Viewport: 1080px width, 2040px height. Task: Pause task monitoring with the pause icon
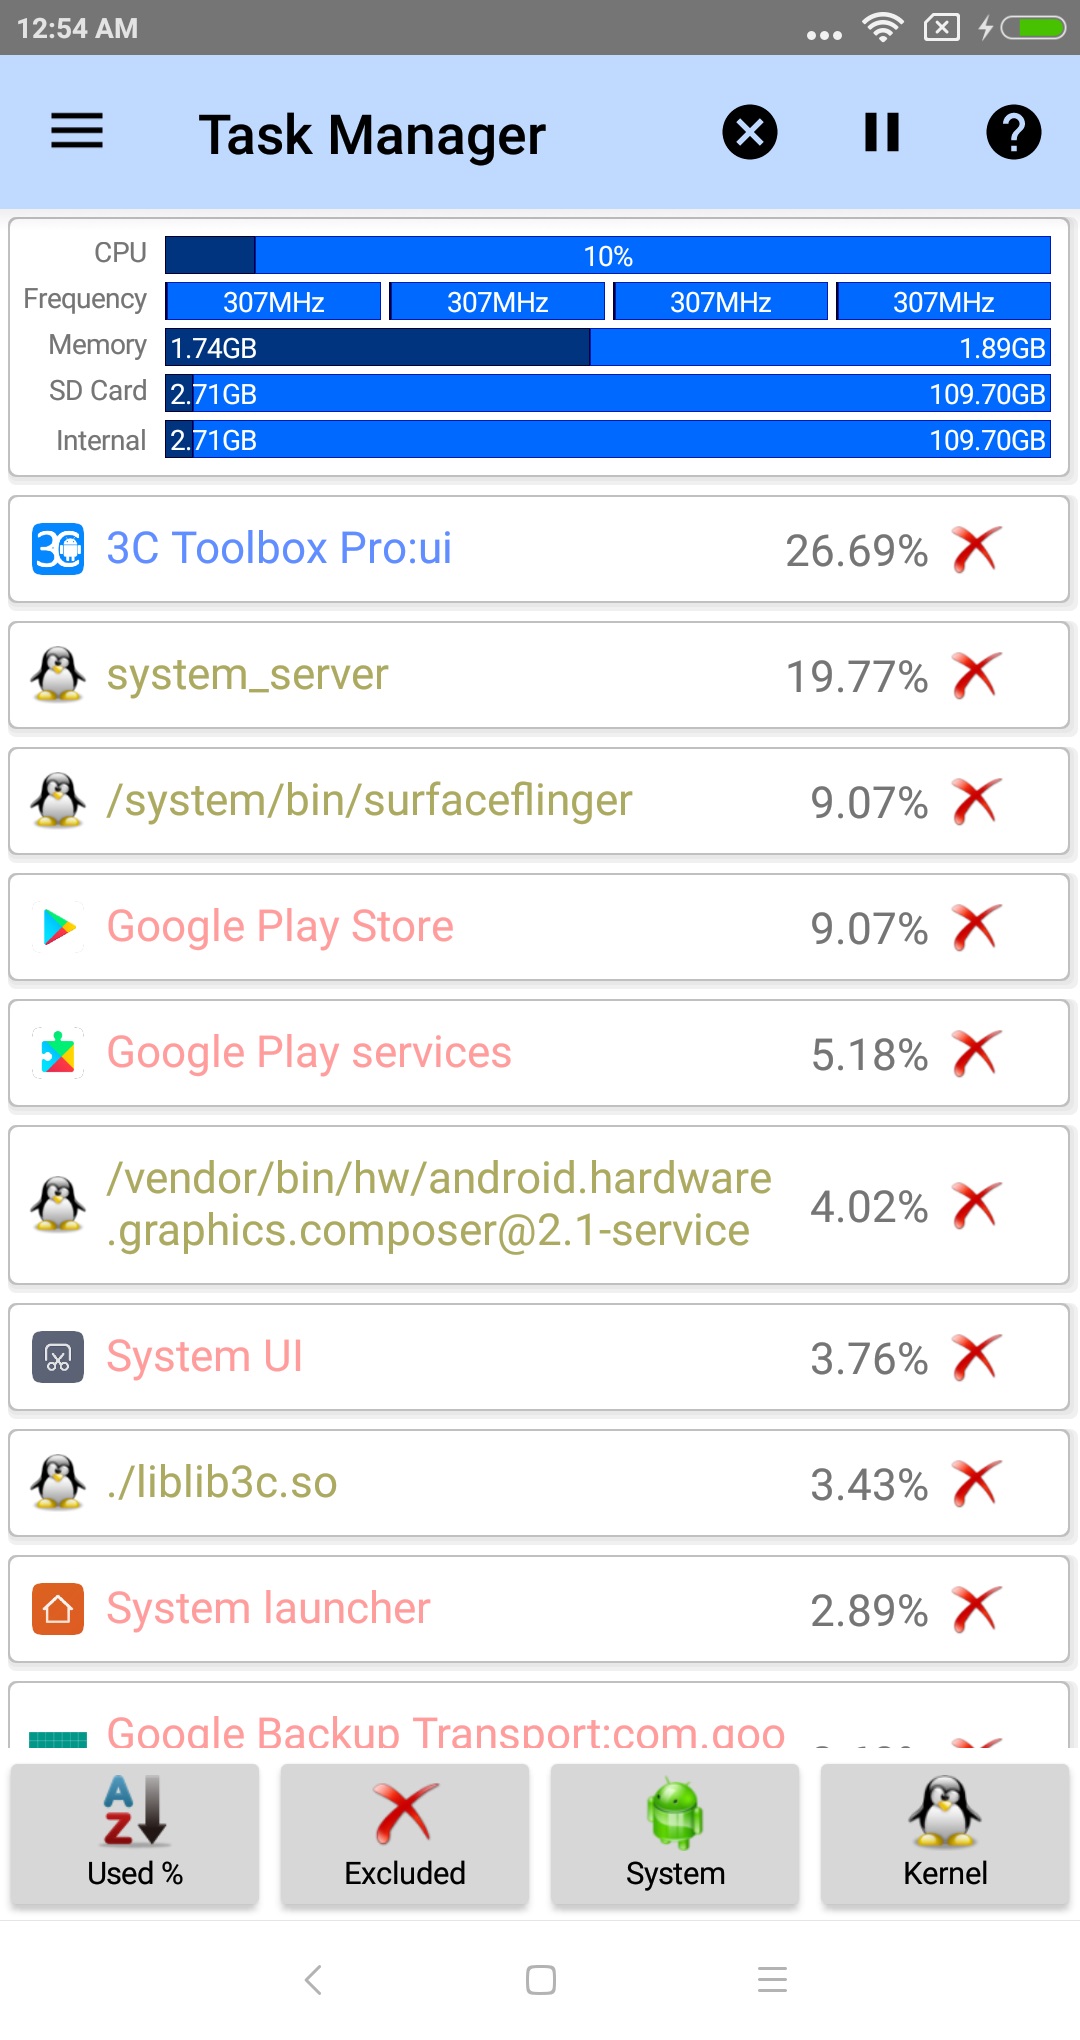882,132
